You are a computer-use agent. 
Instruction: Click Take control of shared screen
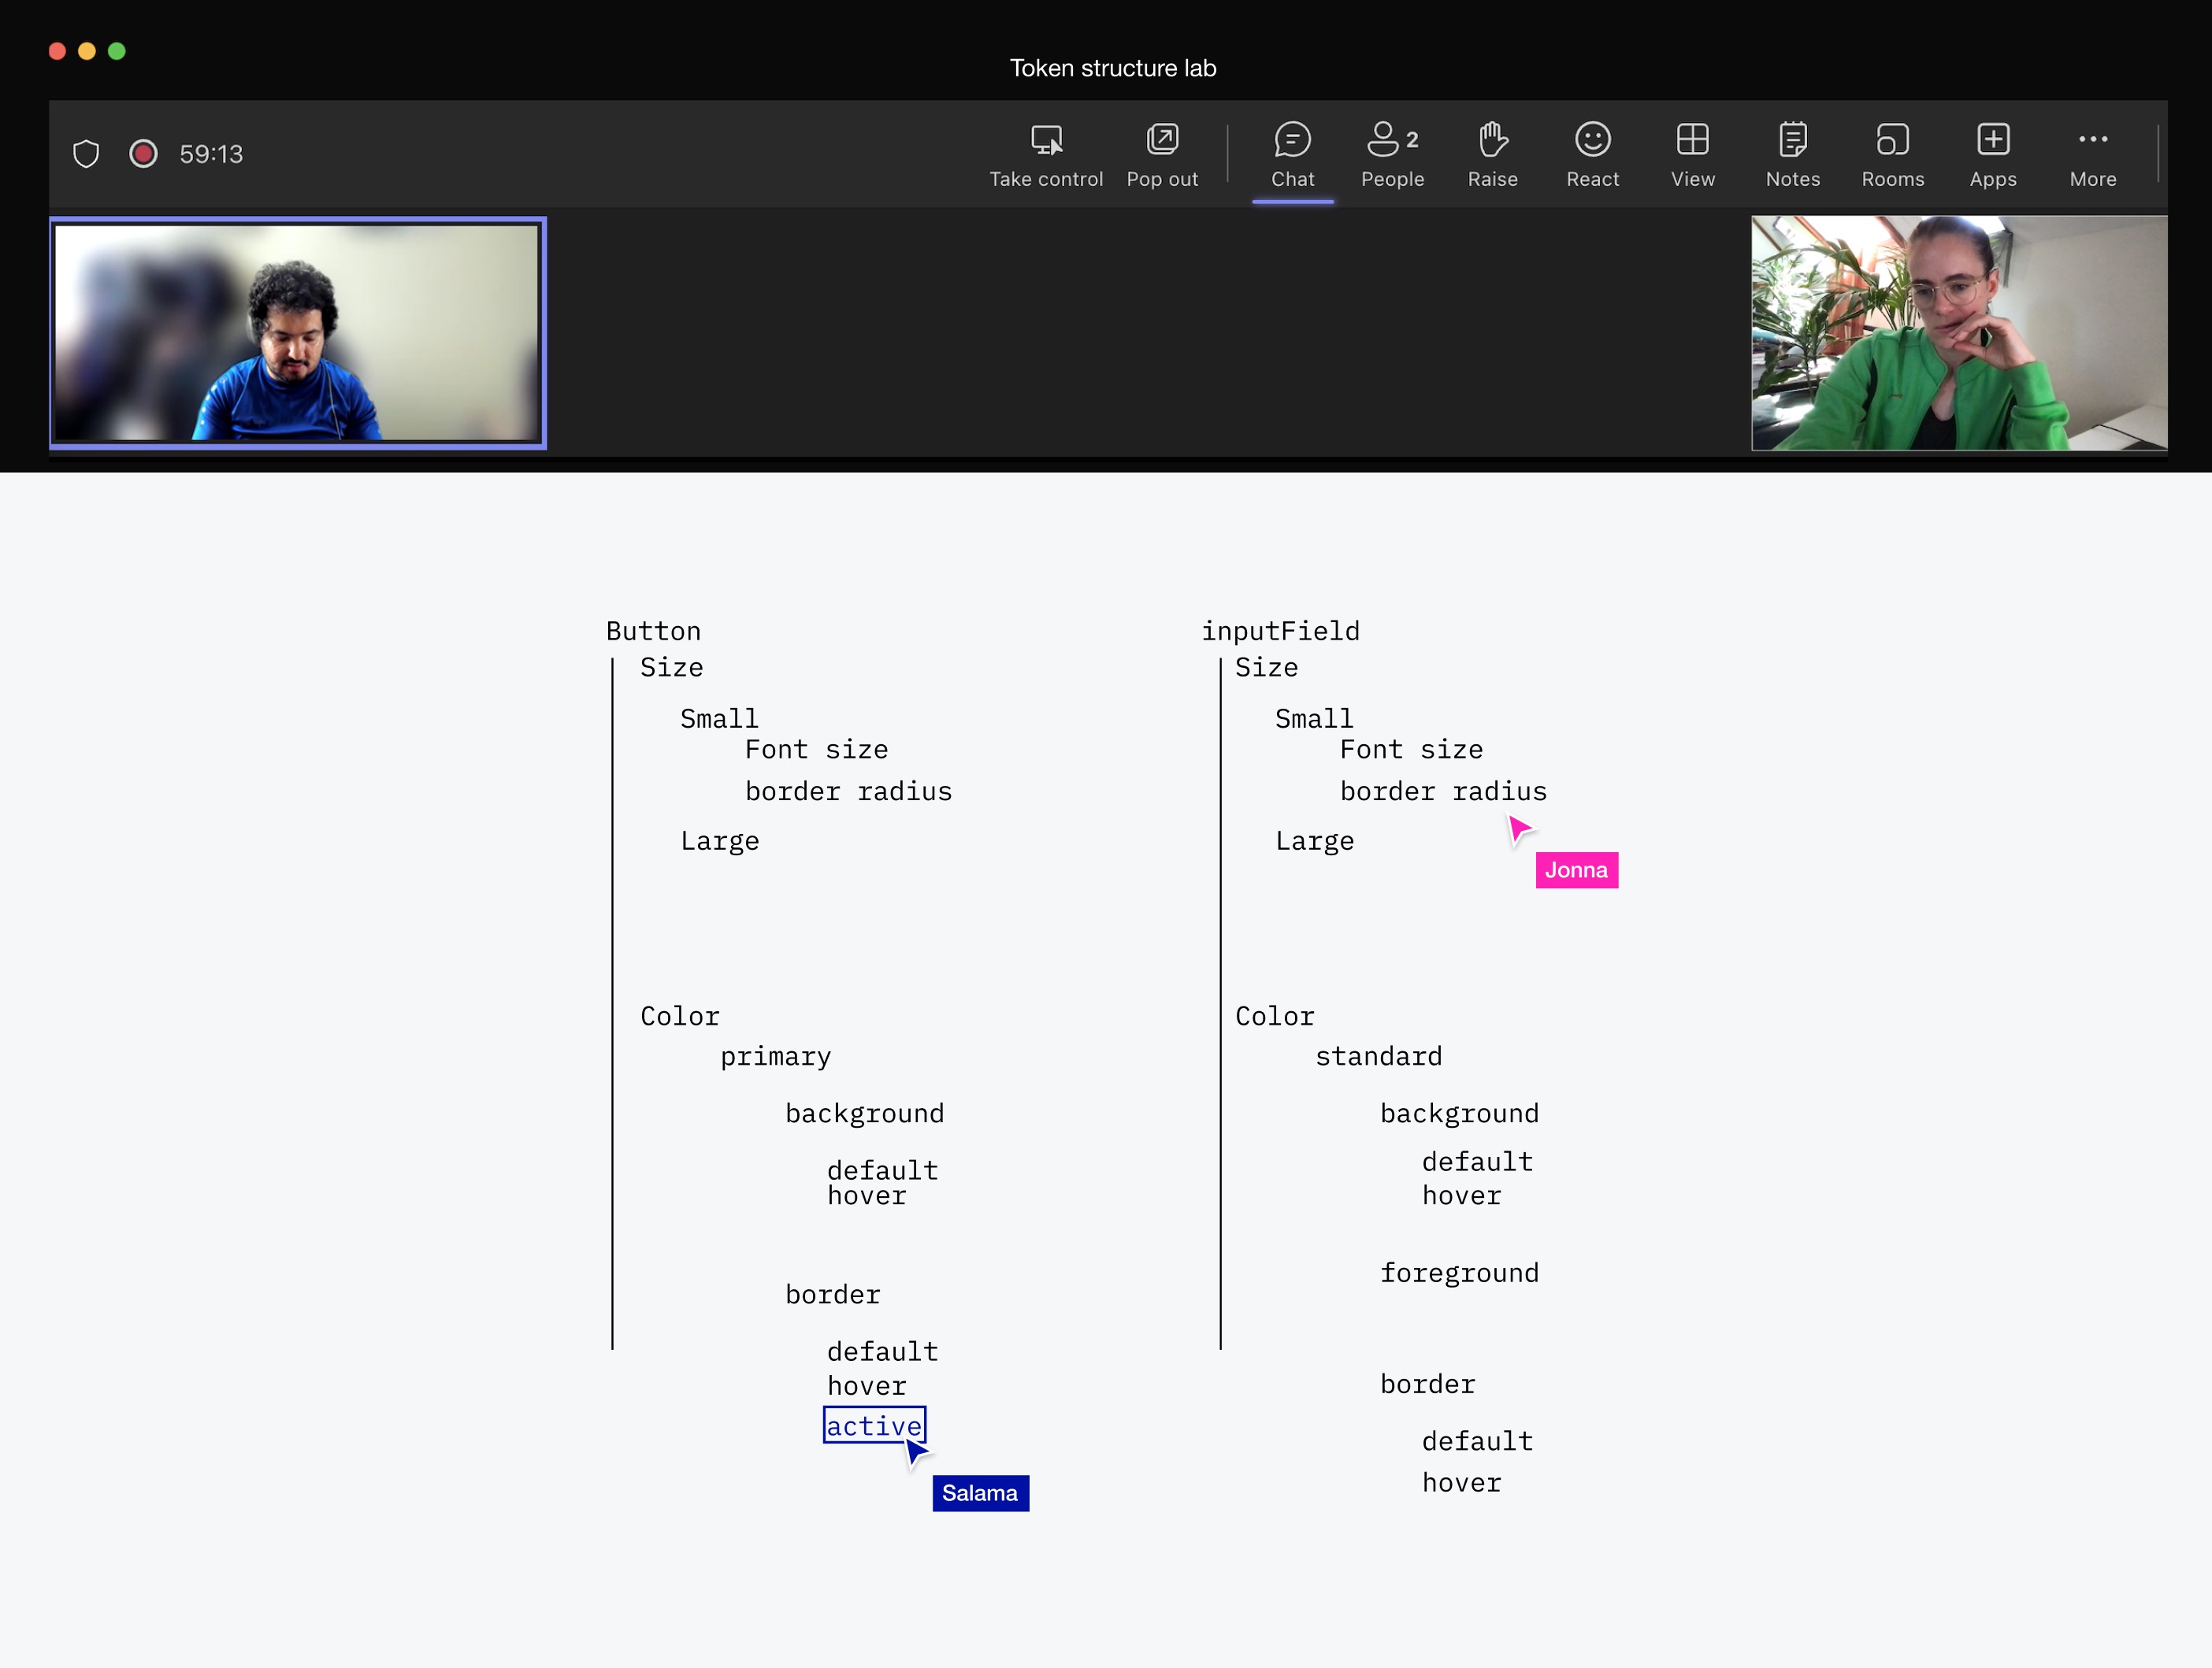click(x=1046, y=154)
